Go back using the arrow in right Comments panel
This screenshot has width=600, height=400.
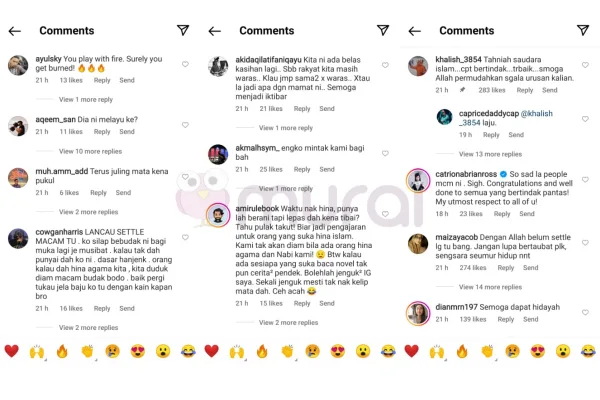click(415, 31)
